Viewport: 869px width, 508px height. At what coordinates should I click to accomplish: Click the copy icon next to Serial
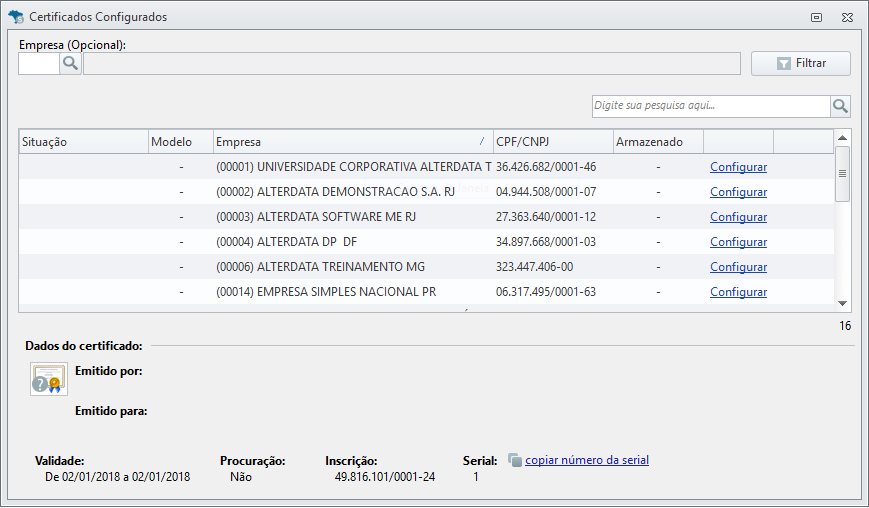pos(515,460)
